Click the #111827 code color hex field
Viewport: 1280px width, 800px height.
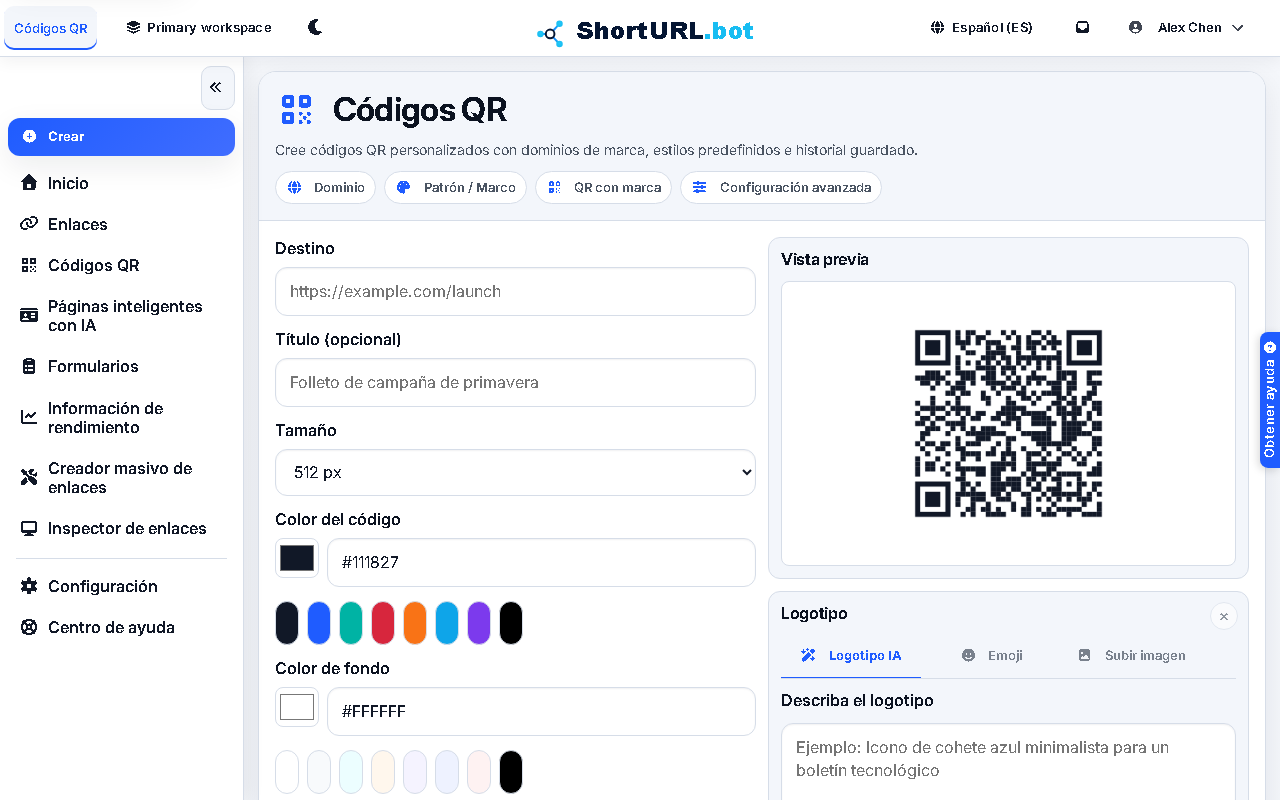pyautogui.click(x=541, y=562)
